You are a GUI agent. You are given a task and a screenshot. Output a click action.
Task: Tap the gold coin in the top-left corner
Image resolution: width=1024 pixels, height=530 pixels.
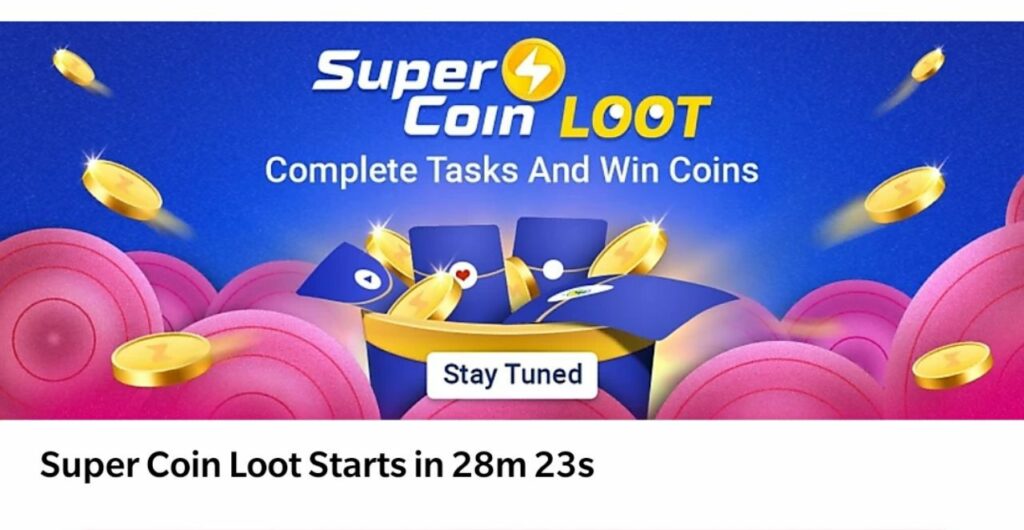[74, 67]
